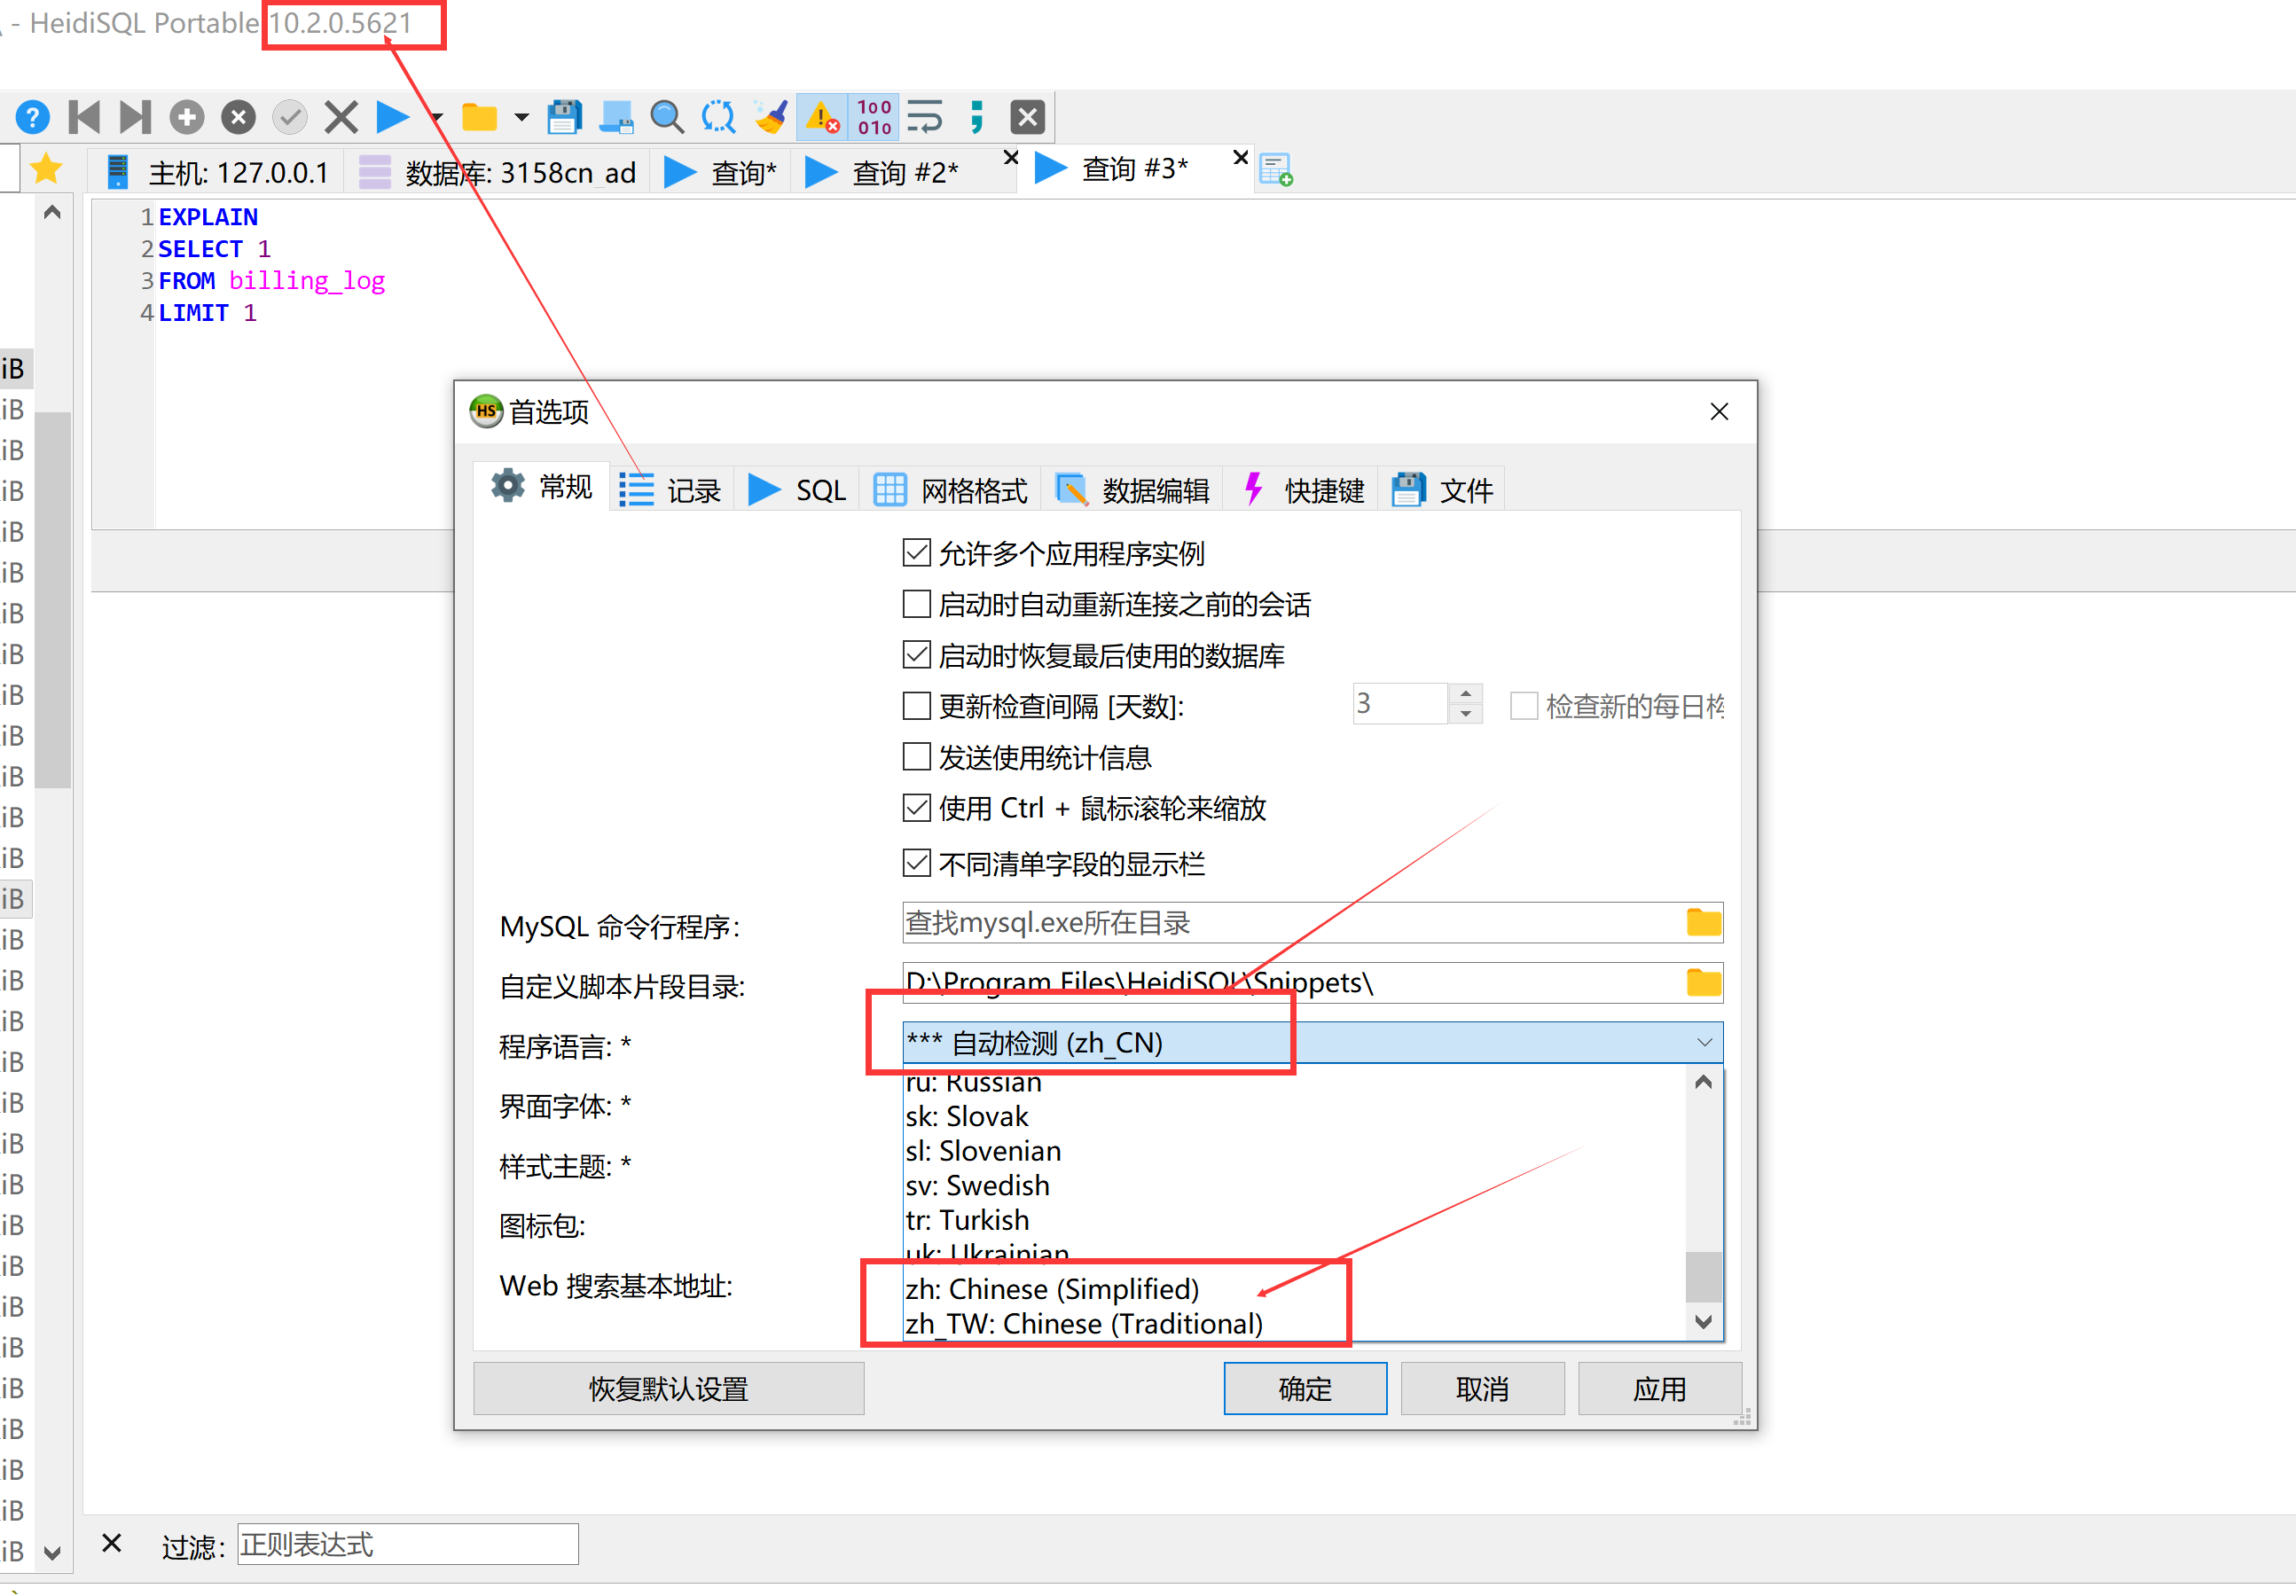Click the yellow star favorites icon
The height and width of the screenshot is (1596, 2296).
46,169
